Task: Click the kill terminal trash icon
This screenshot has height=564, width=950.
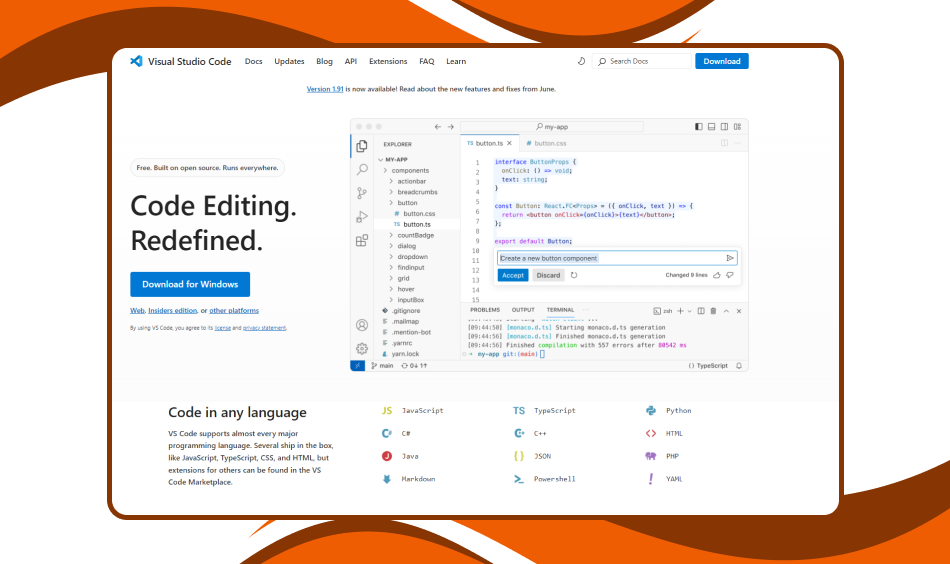Action: (713, 311)
